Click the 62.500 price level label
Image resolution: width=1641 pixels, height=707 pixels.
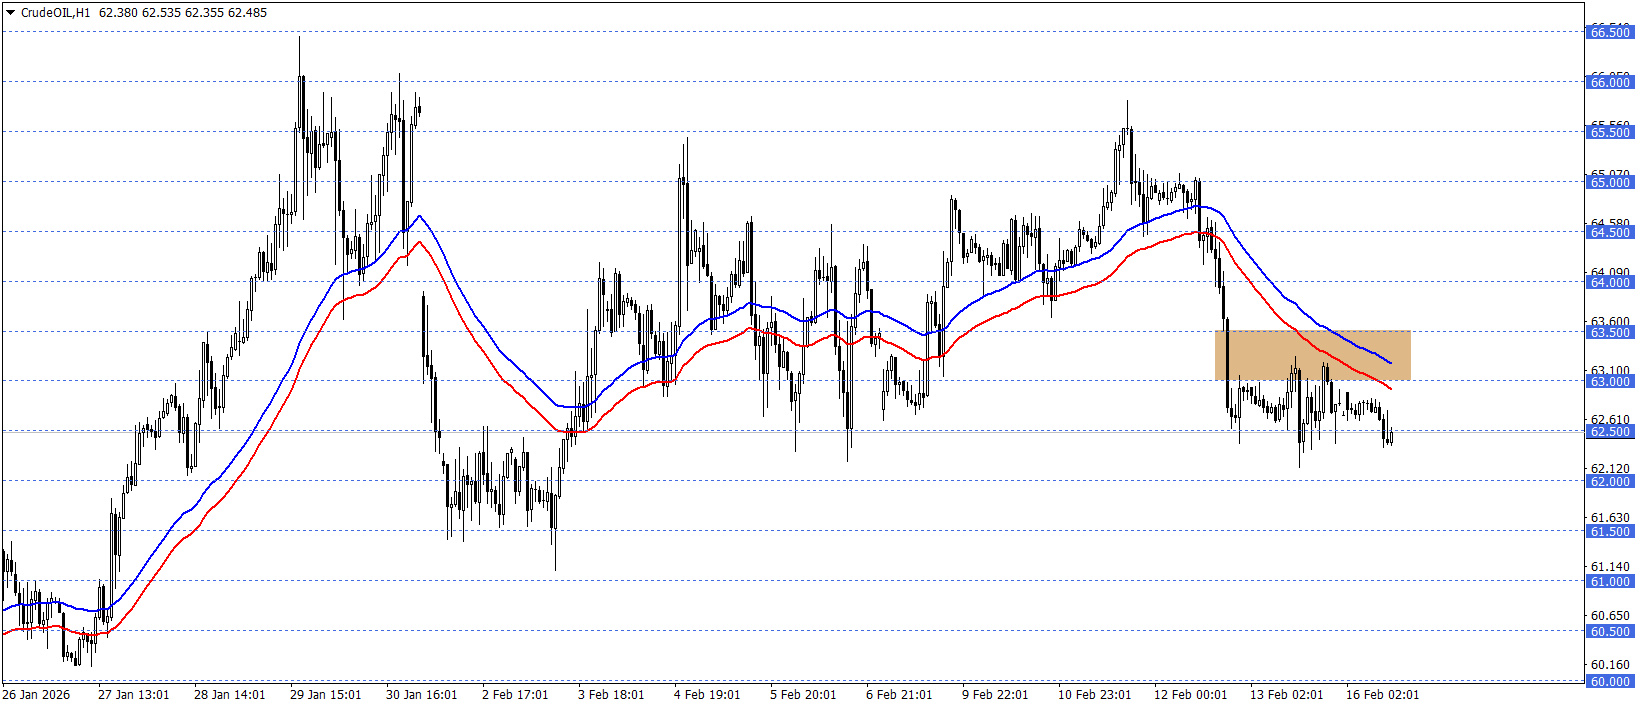tap(1609, 431)
